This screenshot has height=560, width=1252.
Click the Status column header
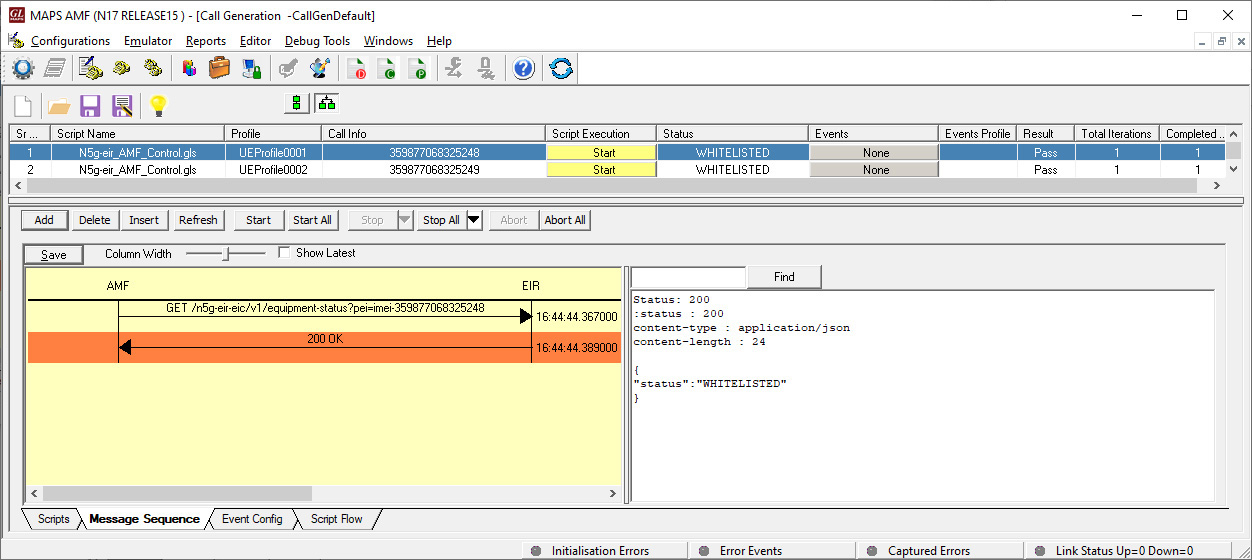[x=732, y=133]
